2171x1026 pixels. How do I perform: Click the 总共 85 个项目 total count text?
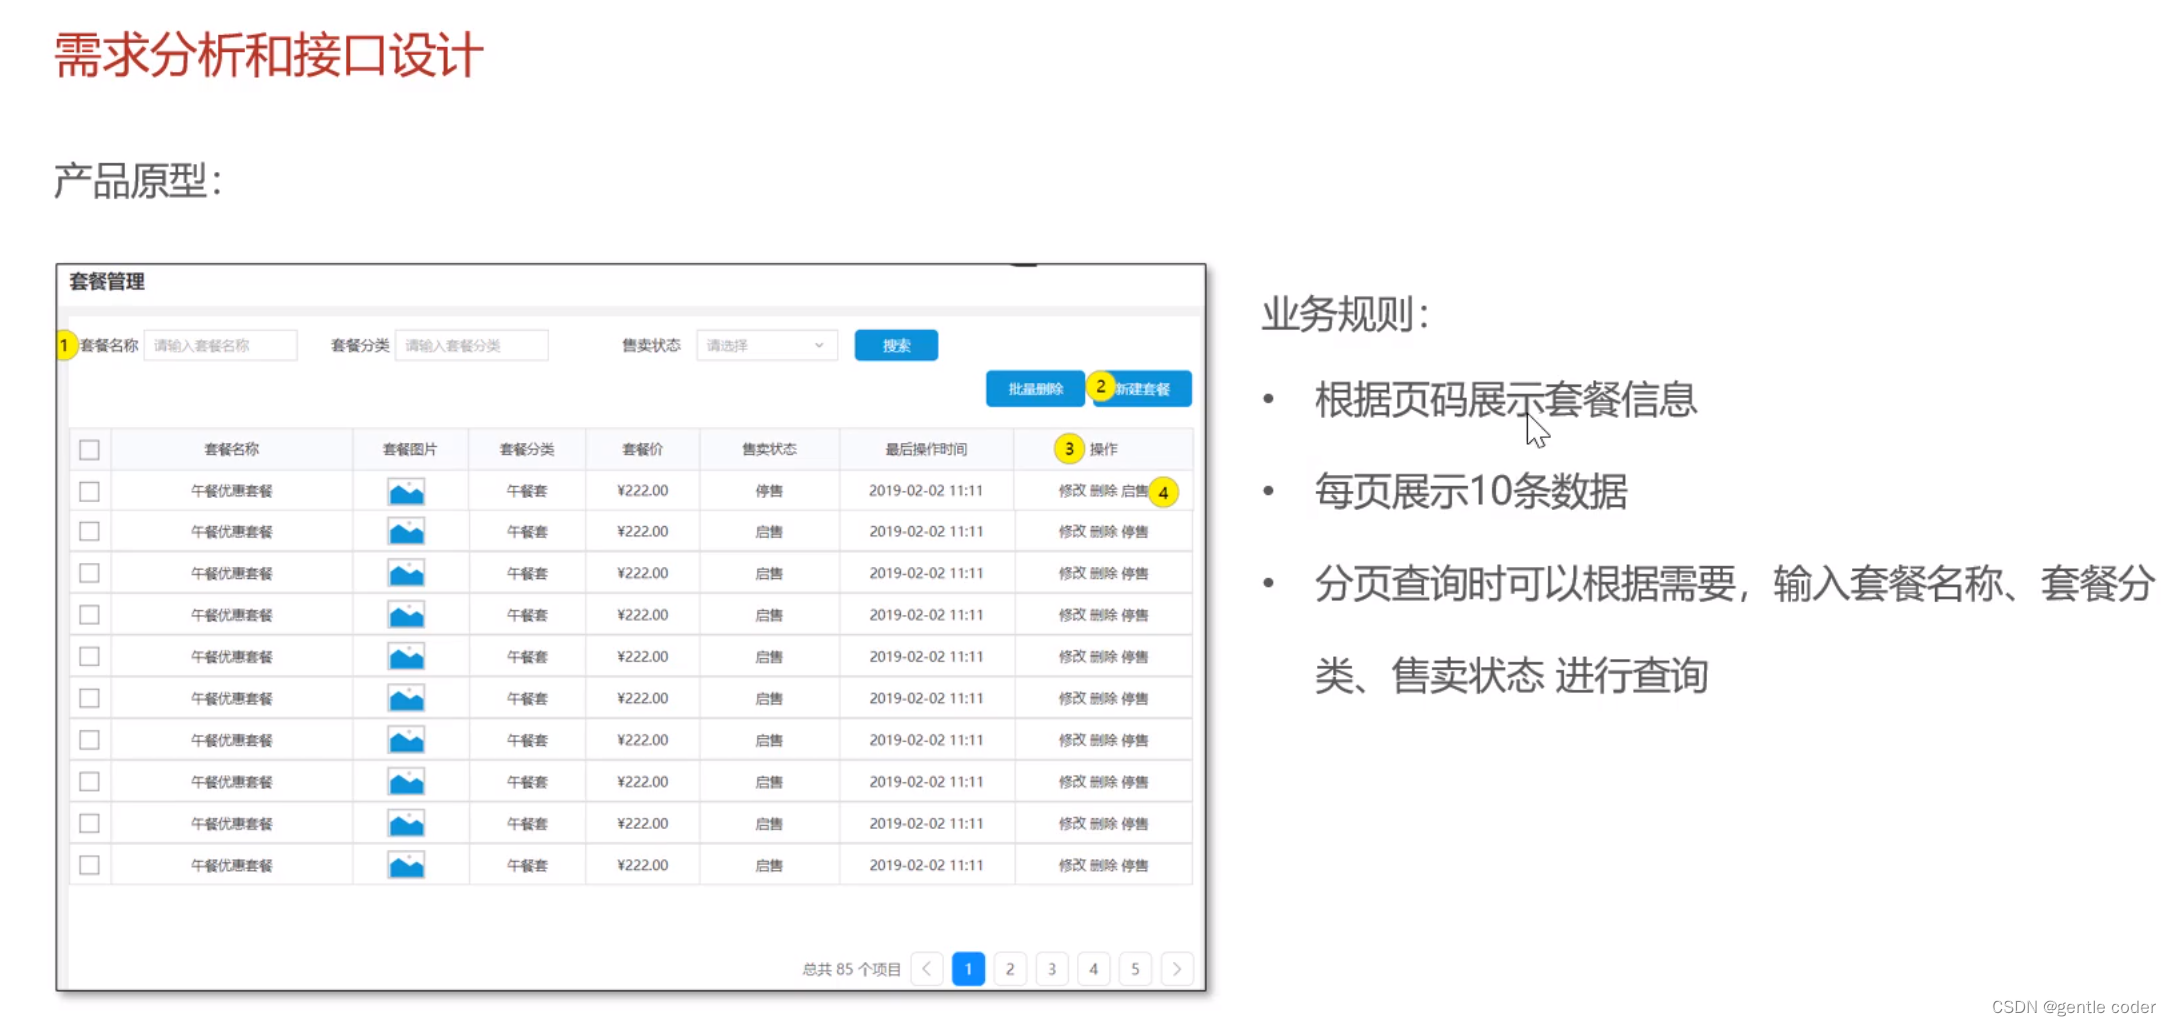(x=851, y=969)
